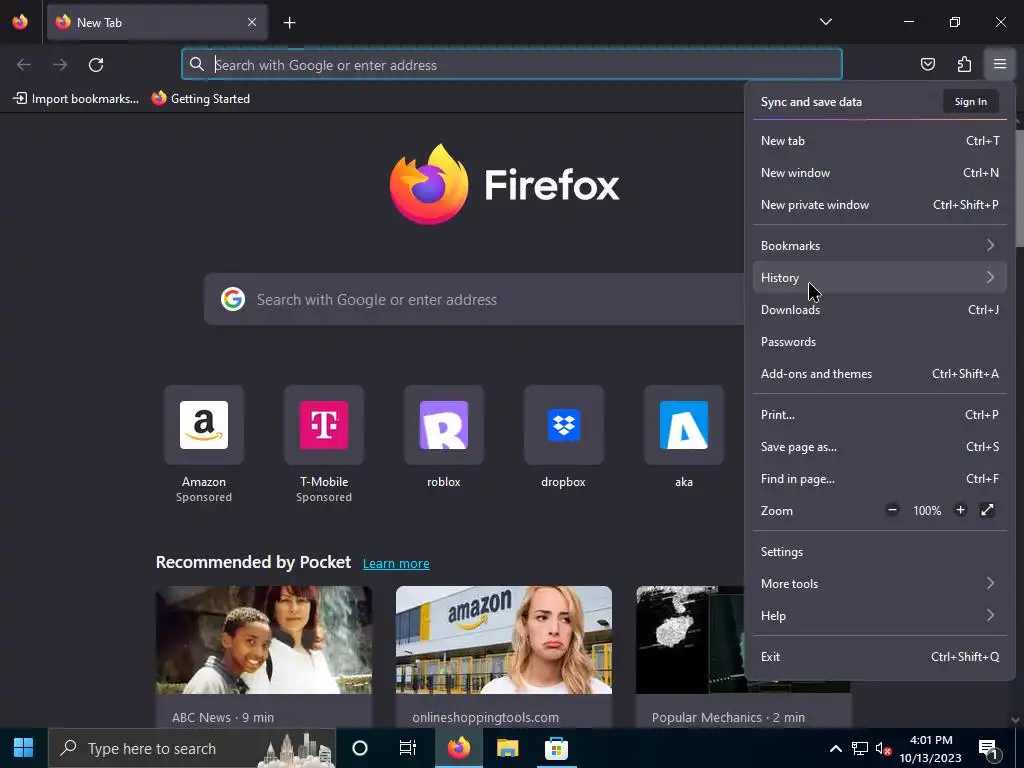Screen dimensions: 1024x768
Task: Click the address bar input field
Action: 511,65
